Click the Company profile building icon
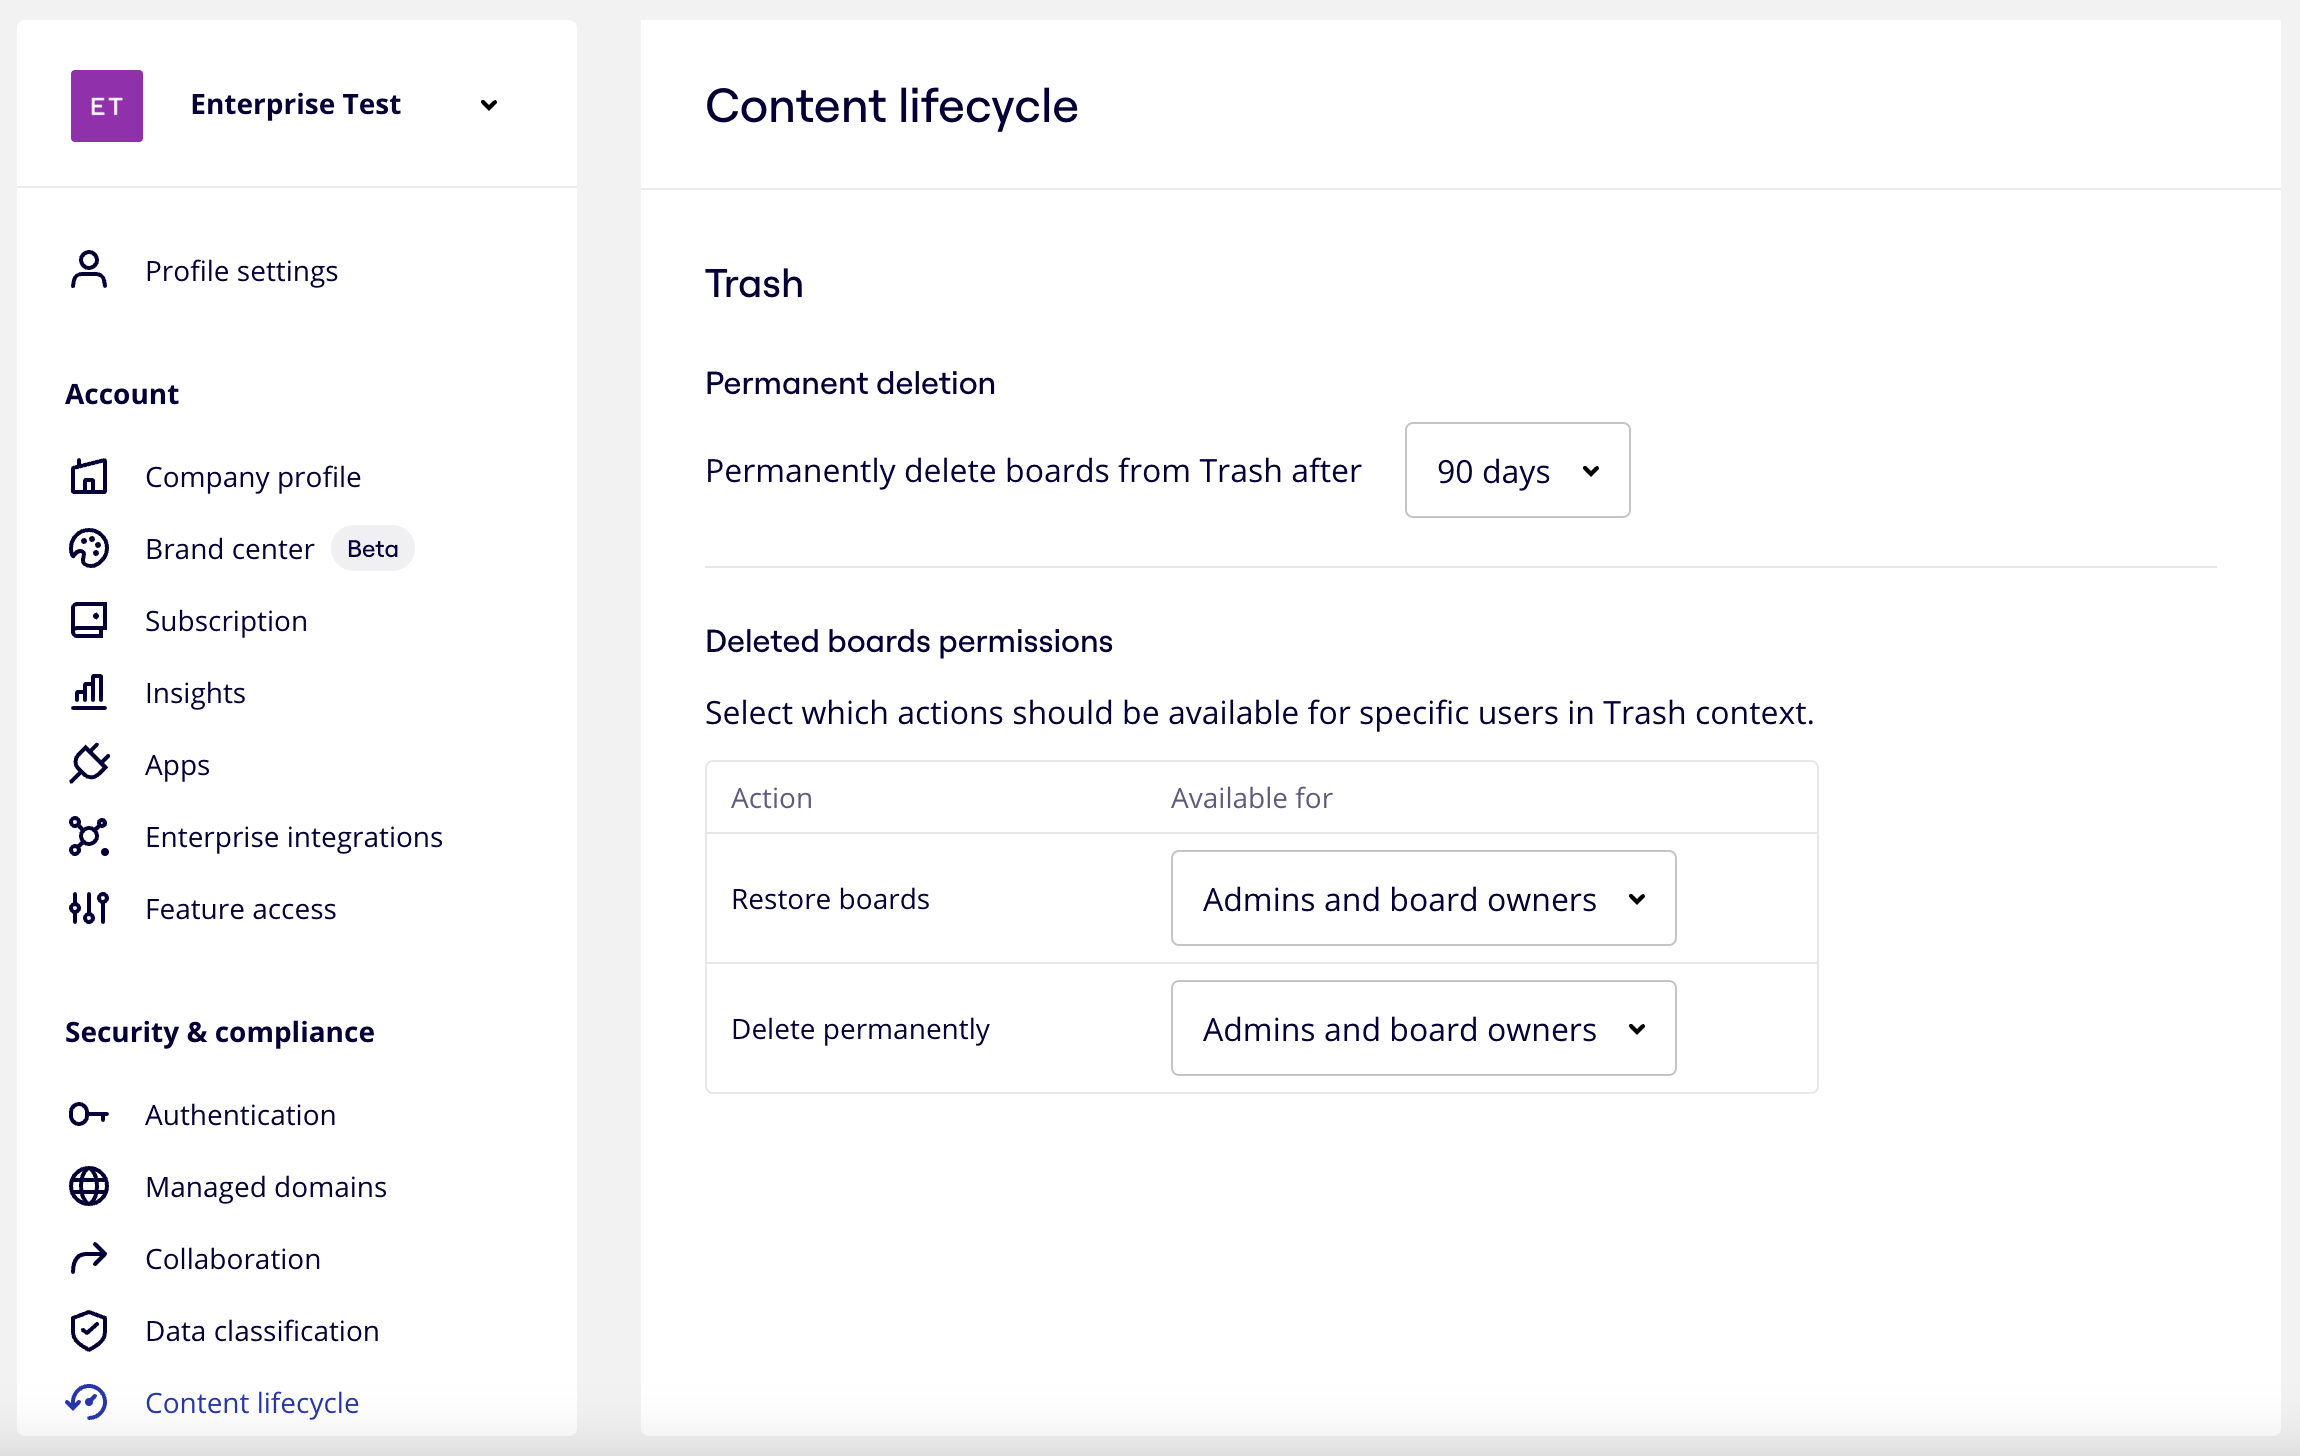Screen dimensions: 2300x1456 [x=89, y=476]
